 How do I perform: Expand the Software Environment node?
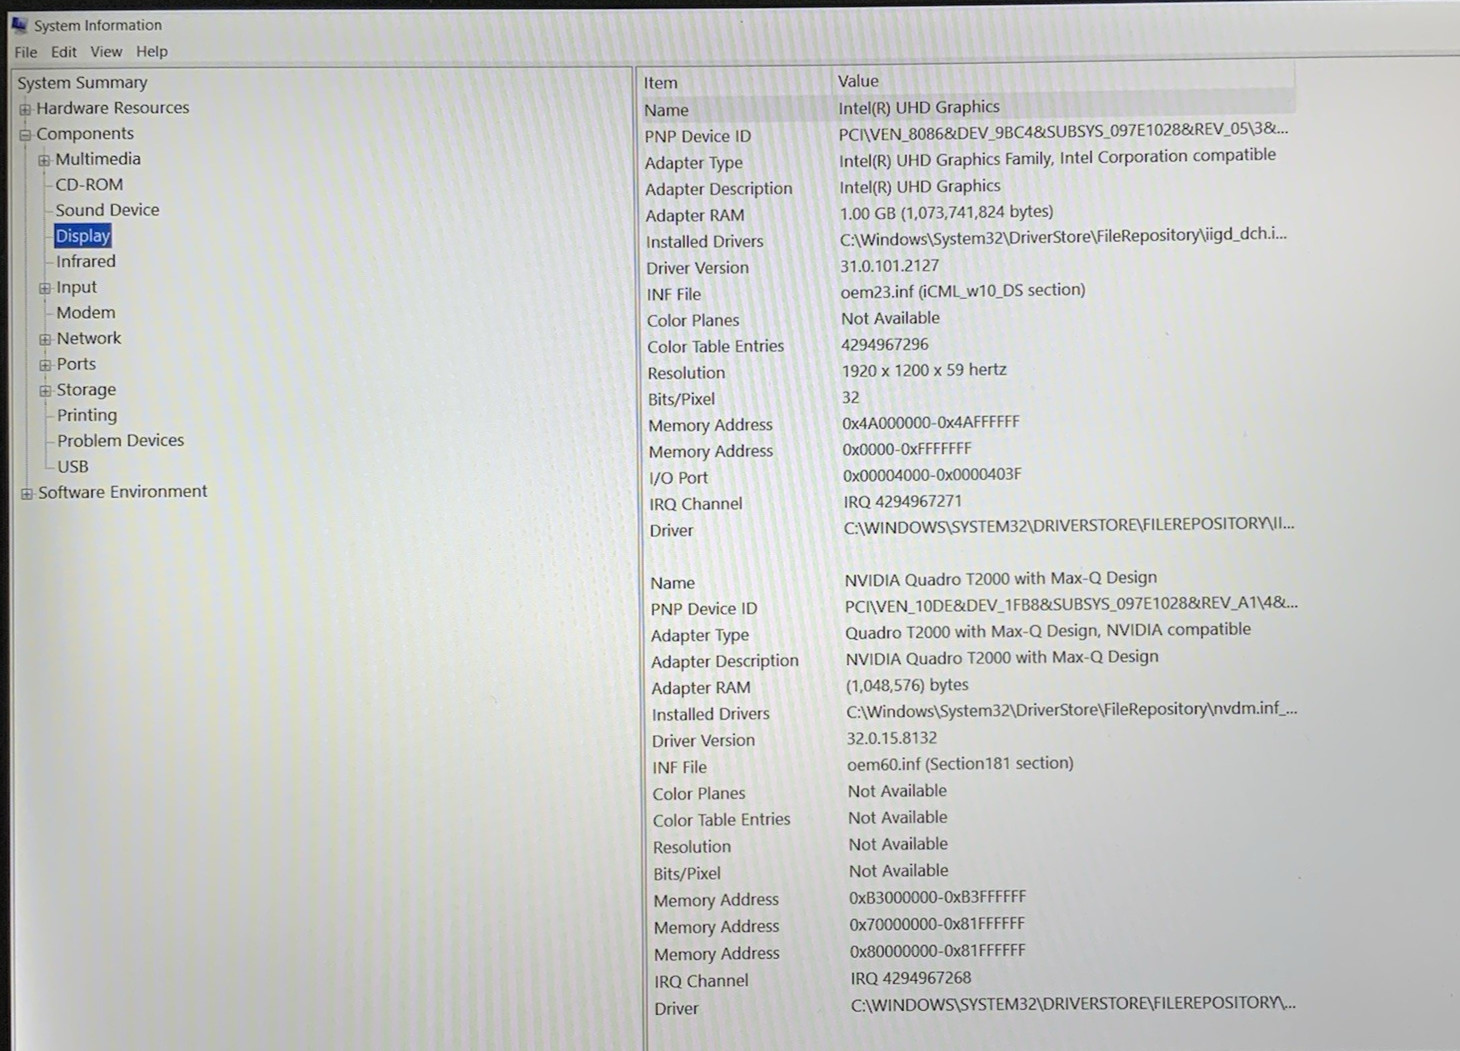tap(27, 493)
